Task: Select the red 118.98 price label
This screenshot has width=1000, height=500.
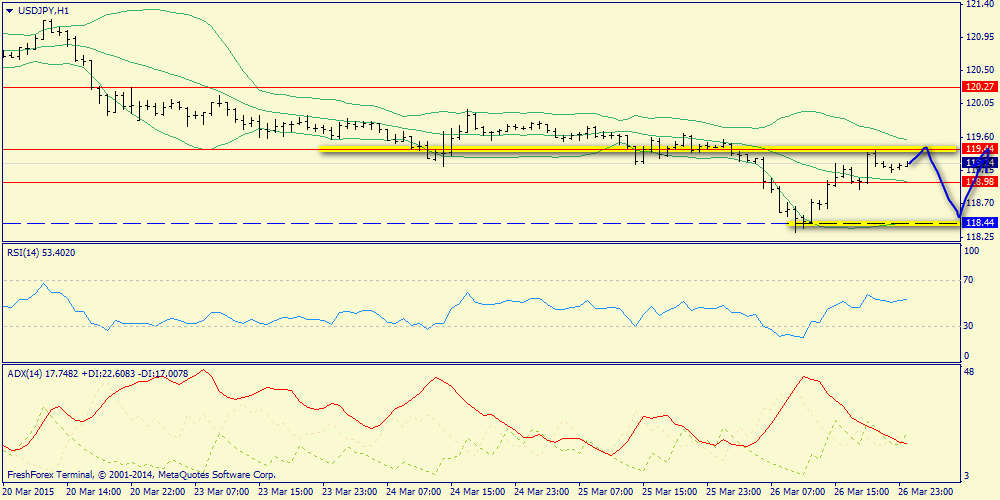Action: coord(976,182)
